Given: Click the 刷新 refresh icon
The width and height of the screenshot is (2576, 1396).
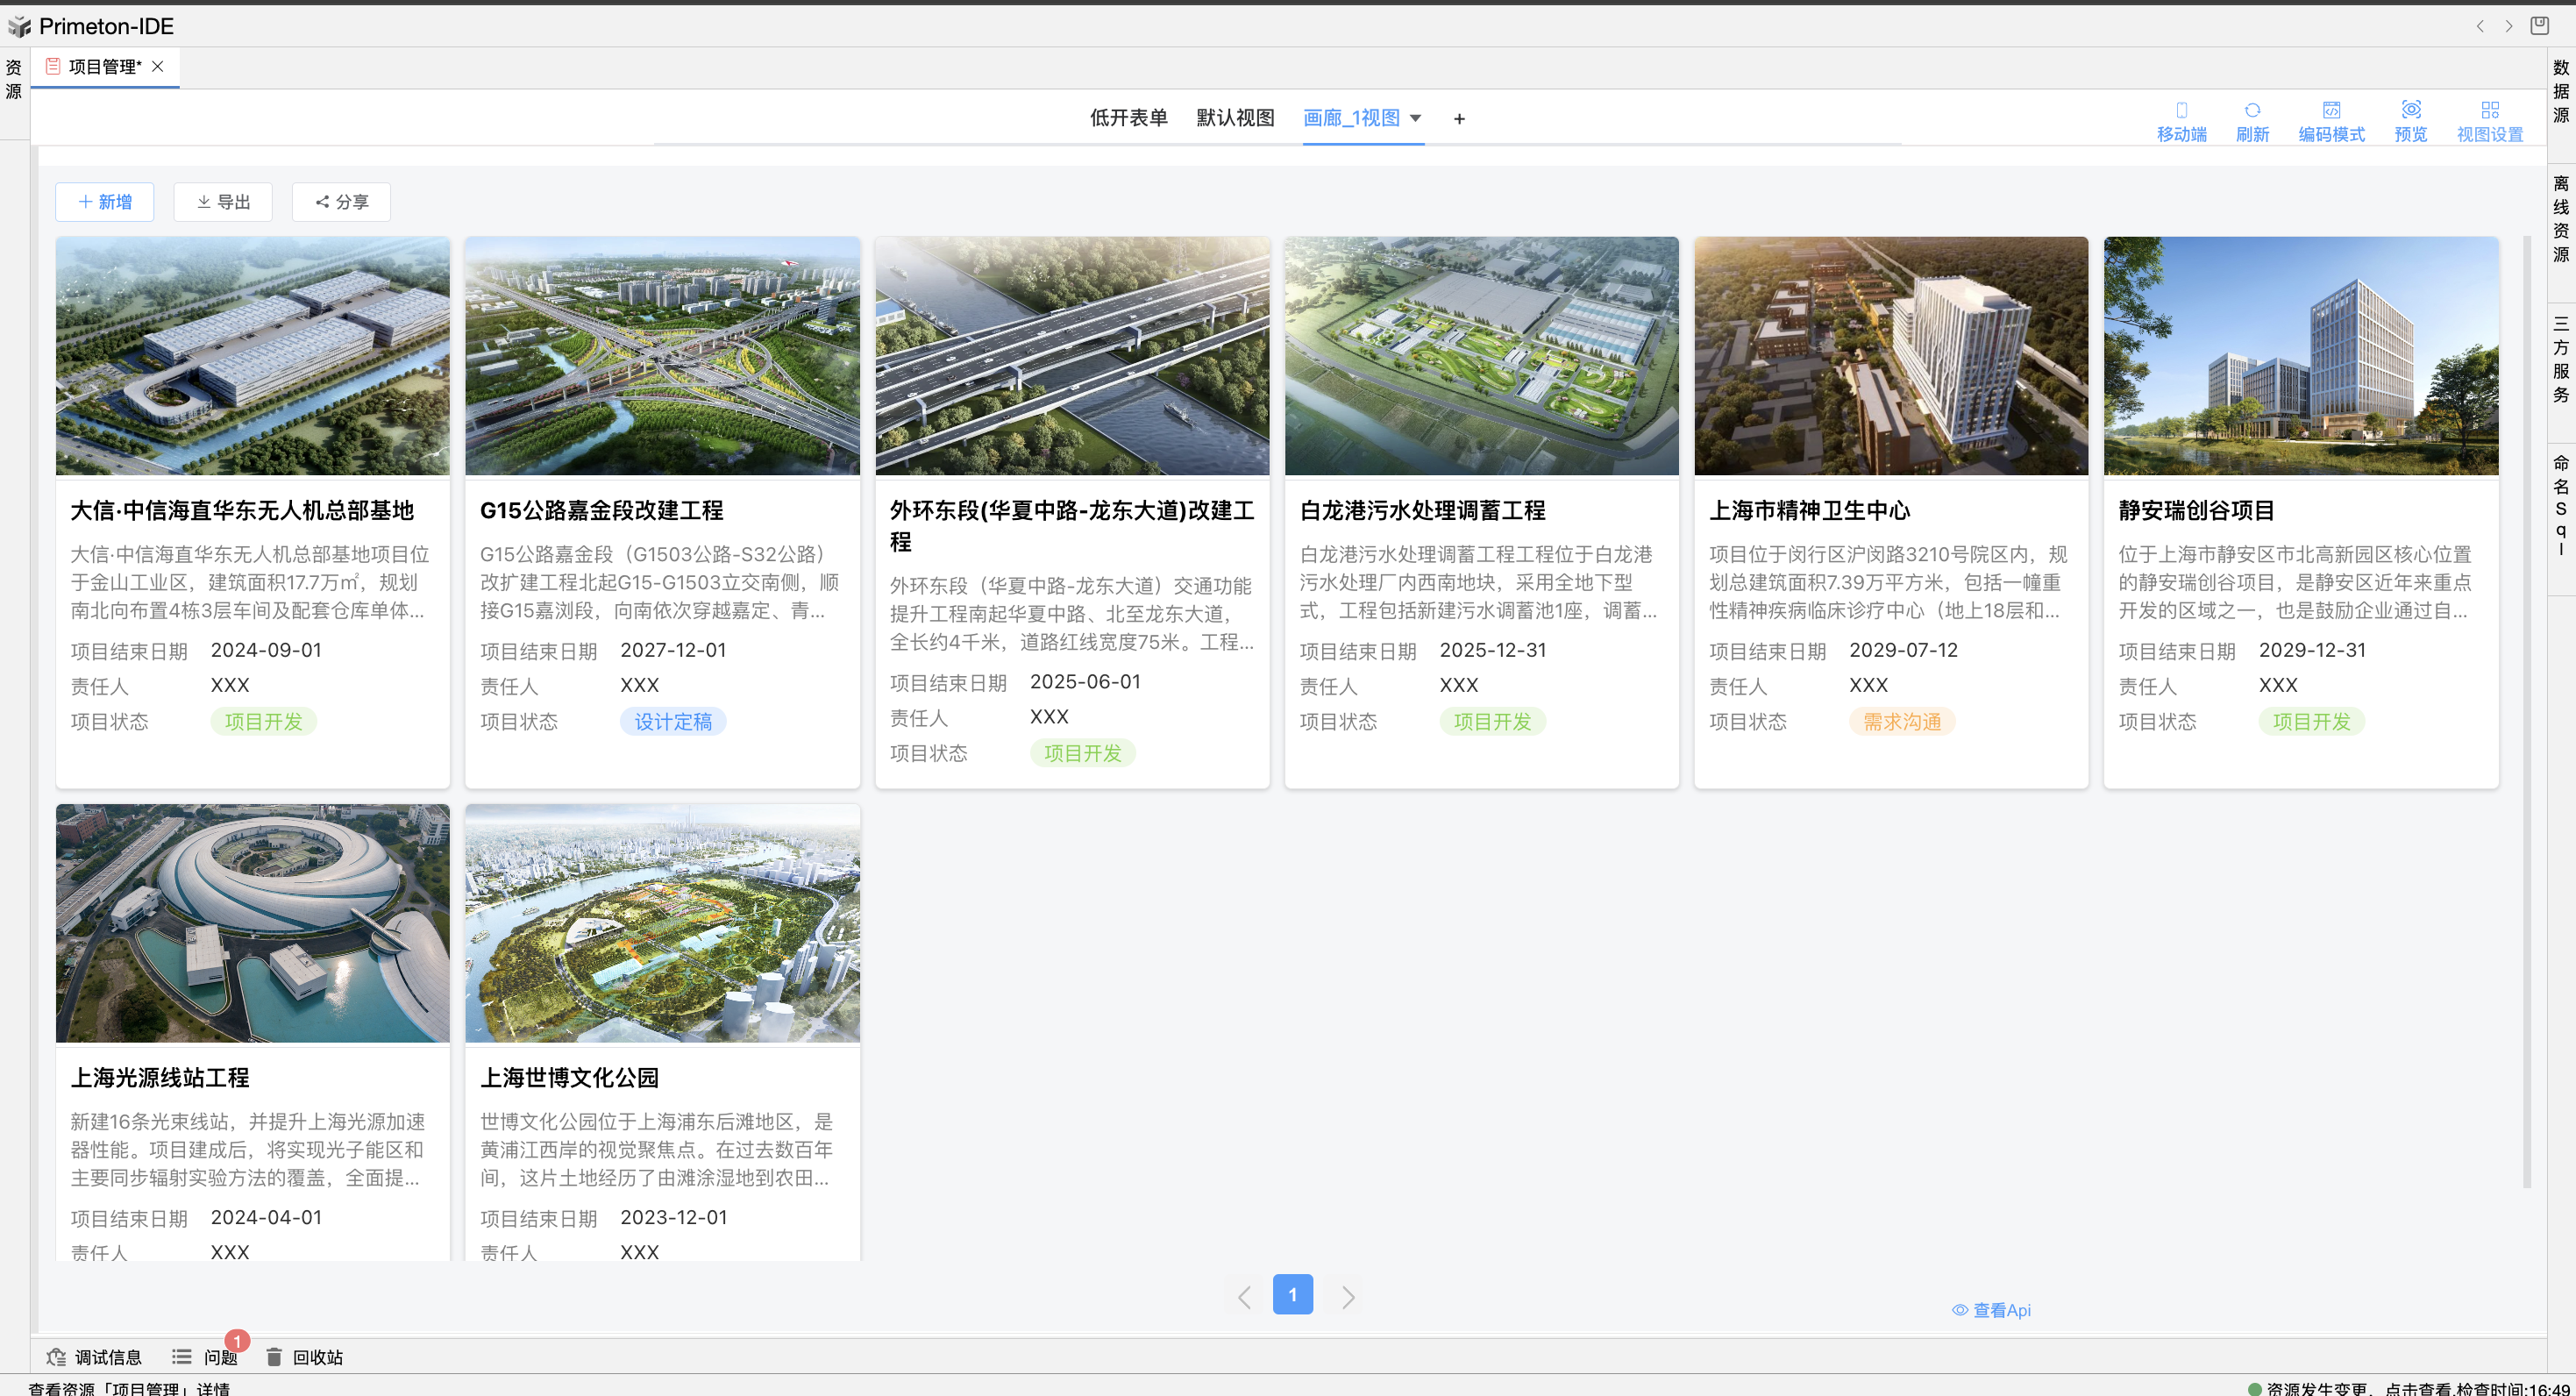Looking at the screenshot, I should tap(2252, 120).
